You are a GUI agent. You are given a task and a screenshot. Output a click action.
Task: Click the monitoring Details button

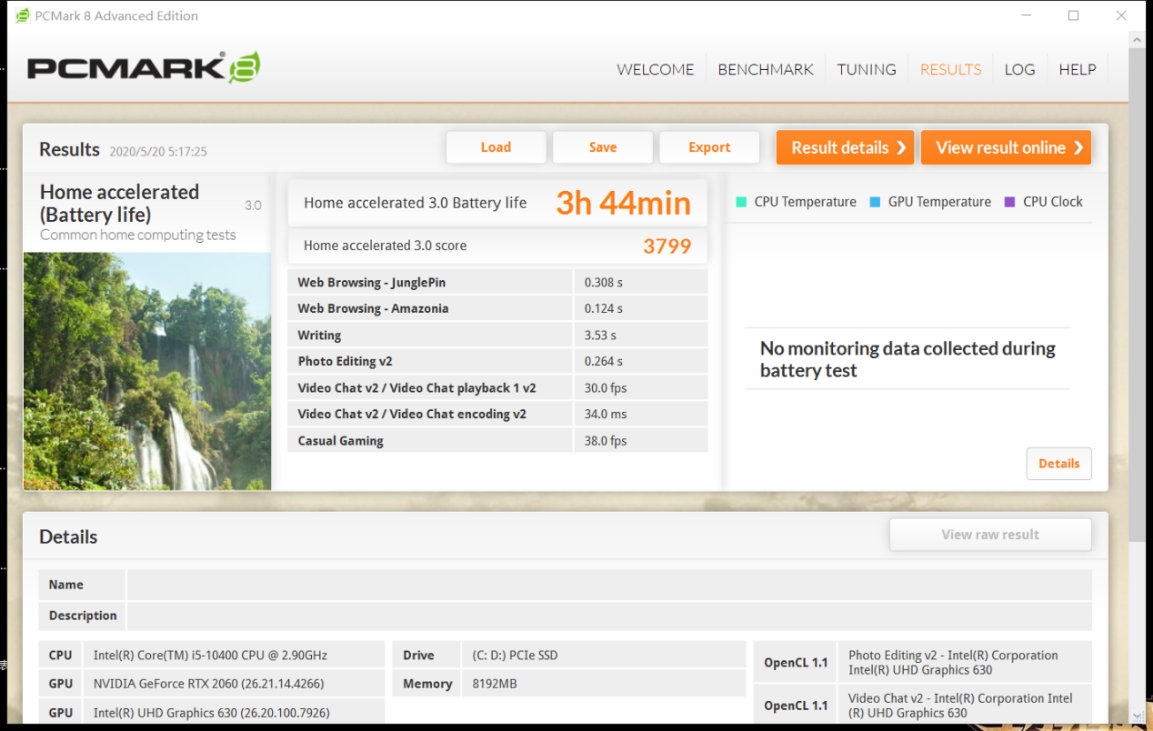click(x=1059, y=463)
